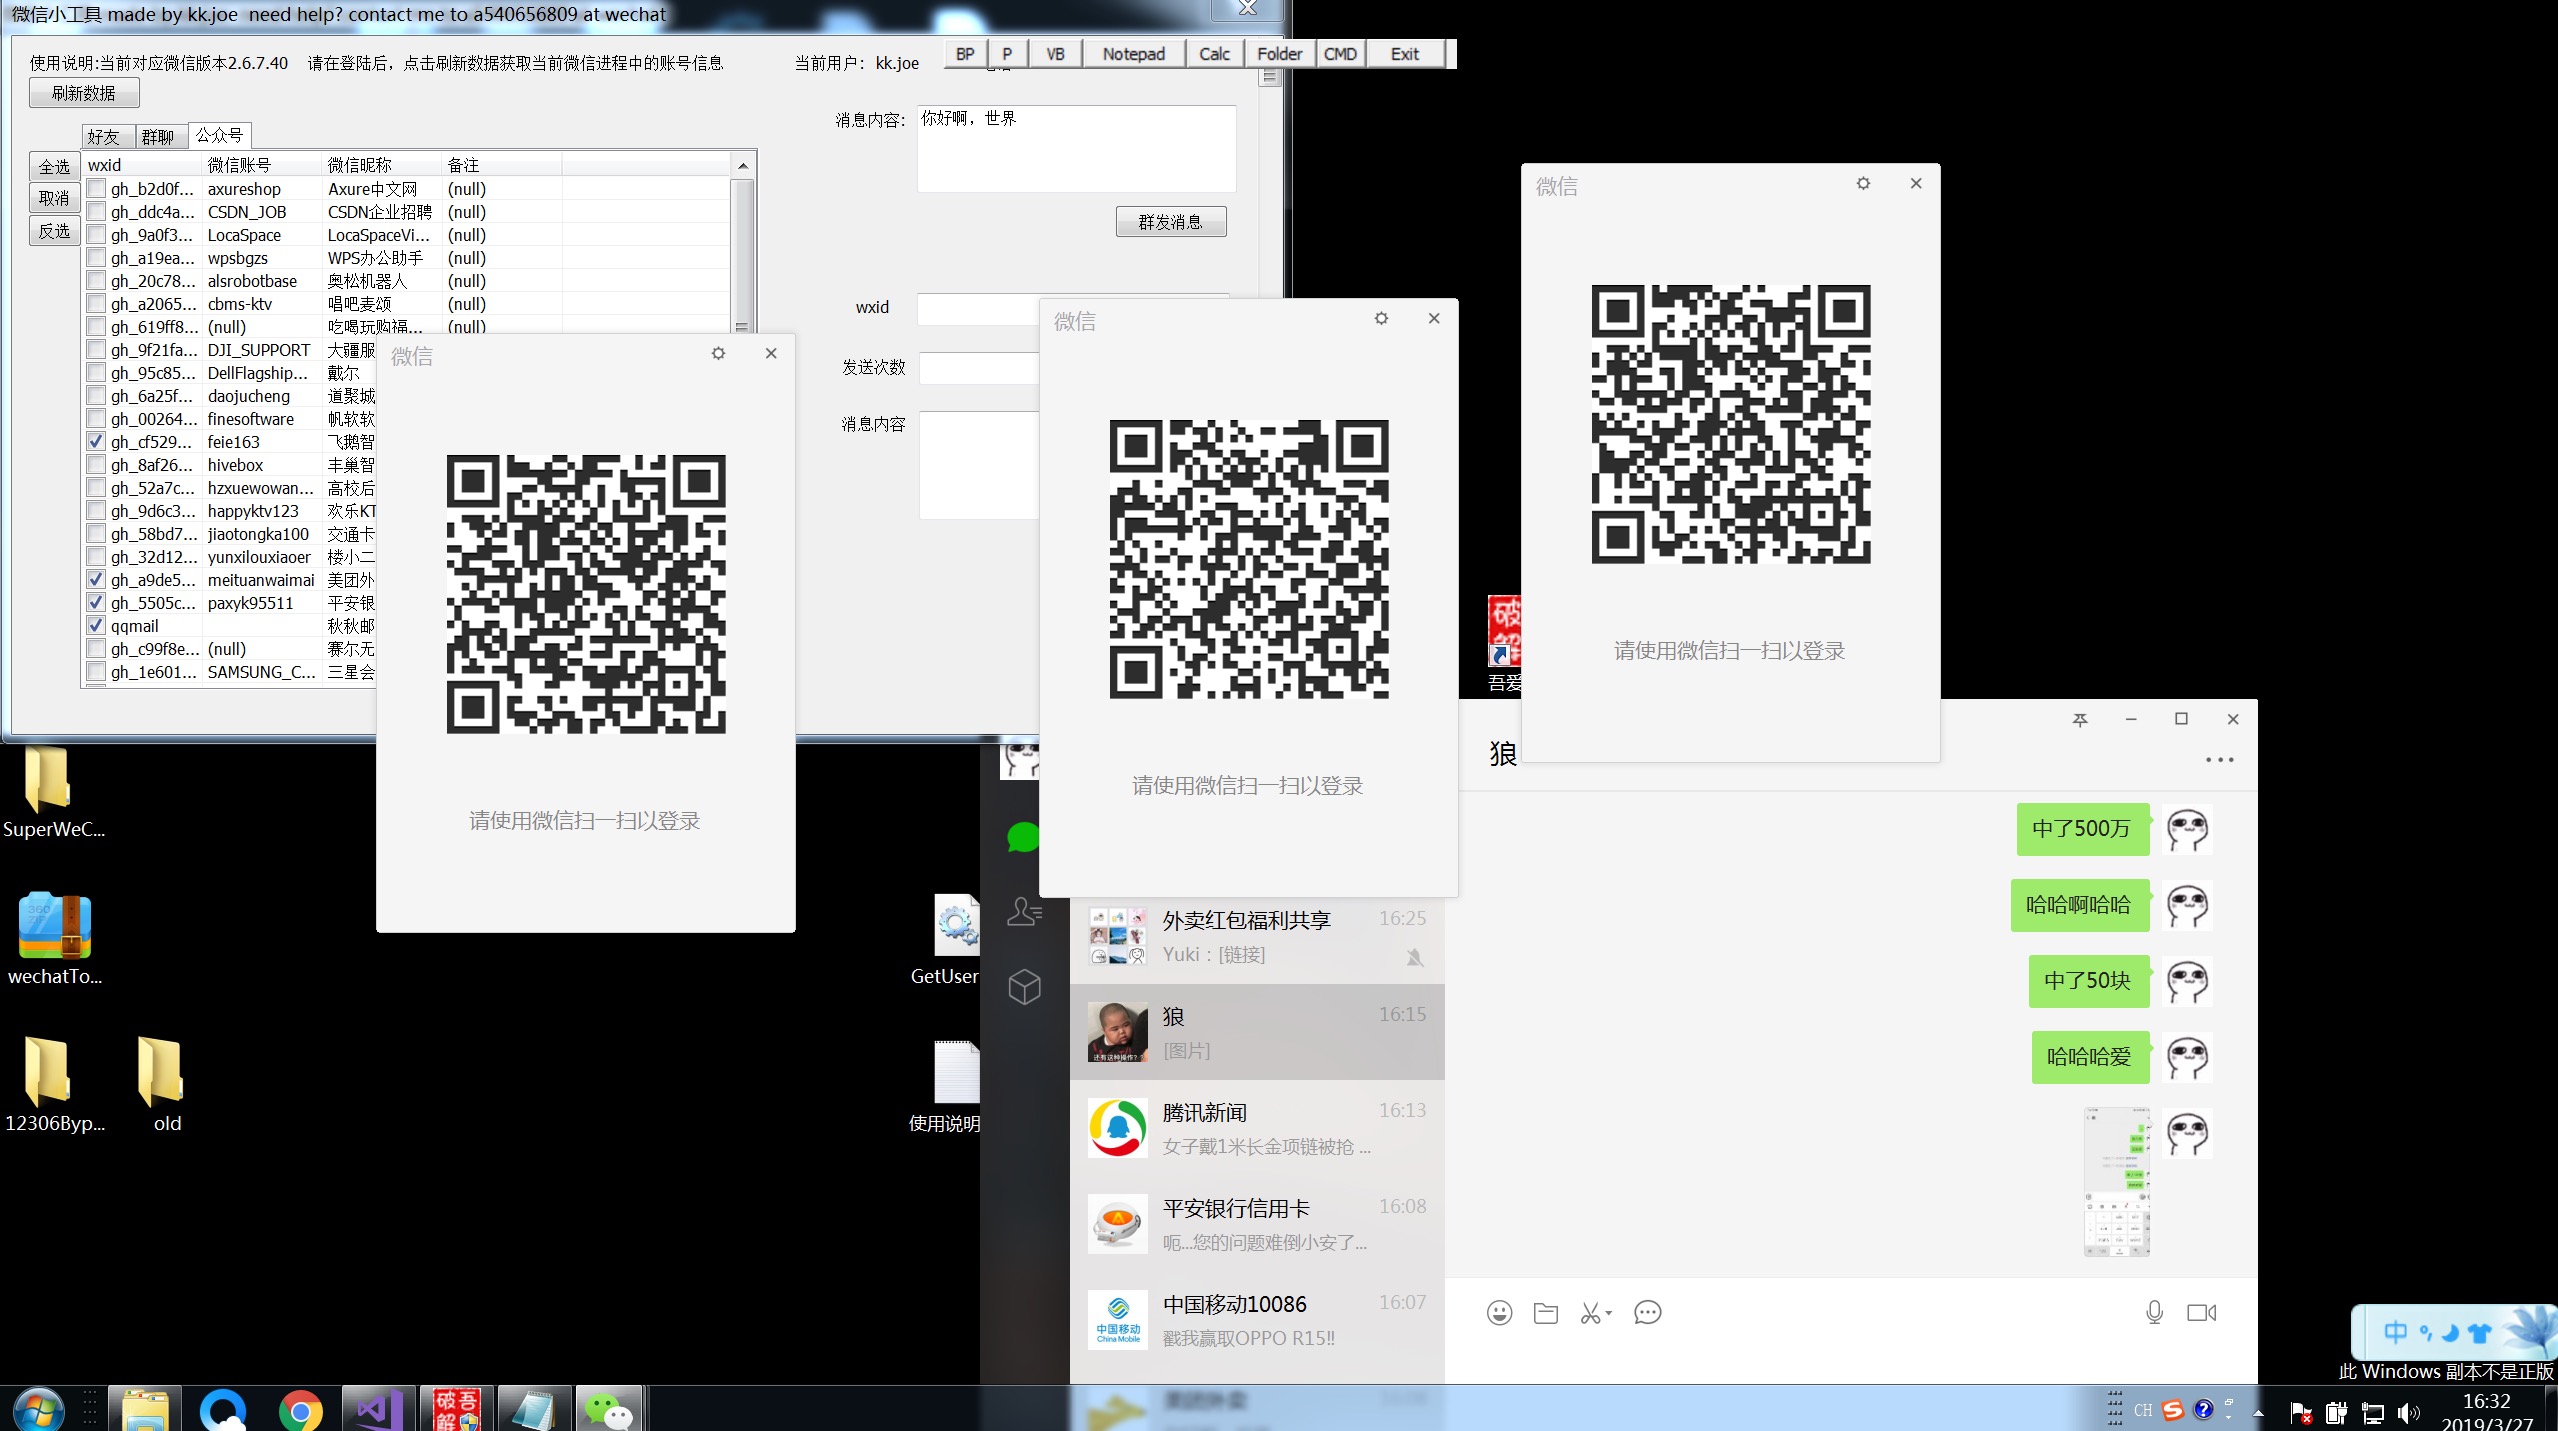
Task: Open Google Chrome from the taskbar
Action: [300, 1410]
